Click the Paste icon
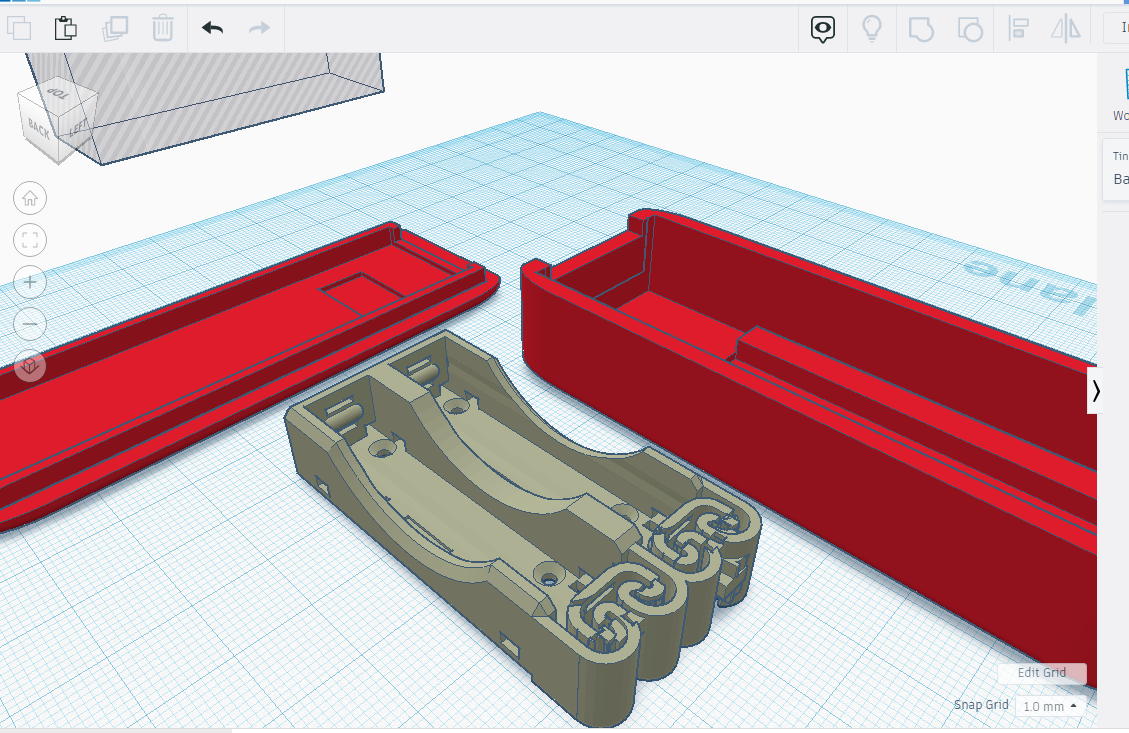Image resolution: width=1129 pixels, height=733 pixels. click(66, 27)
